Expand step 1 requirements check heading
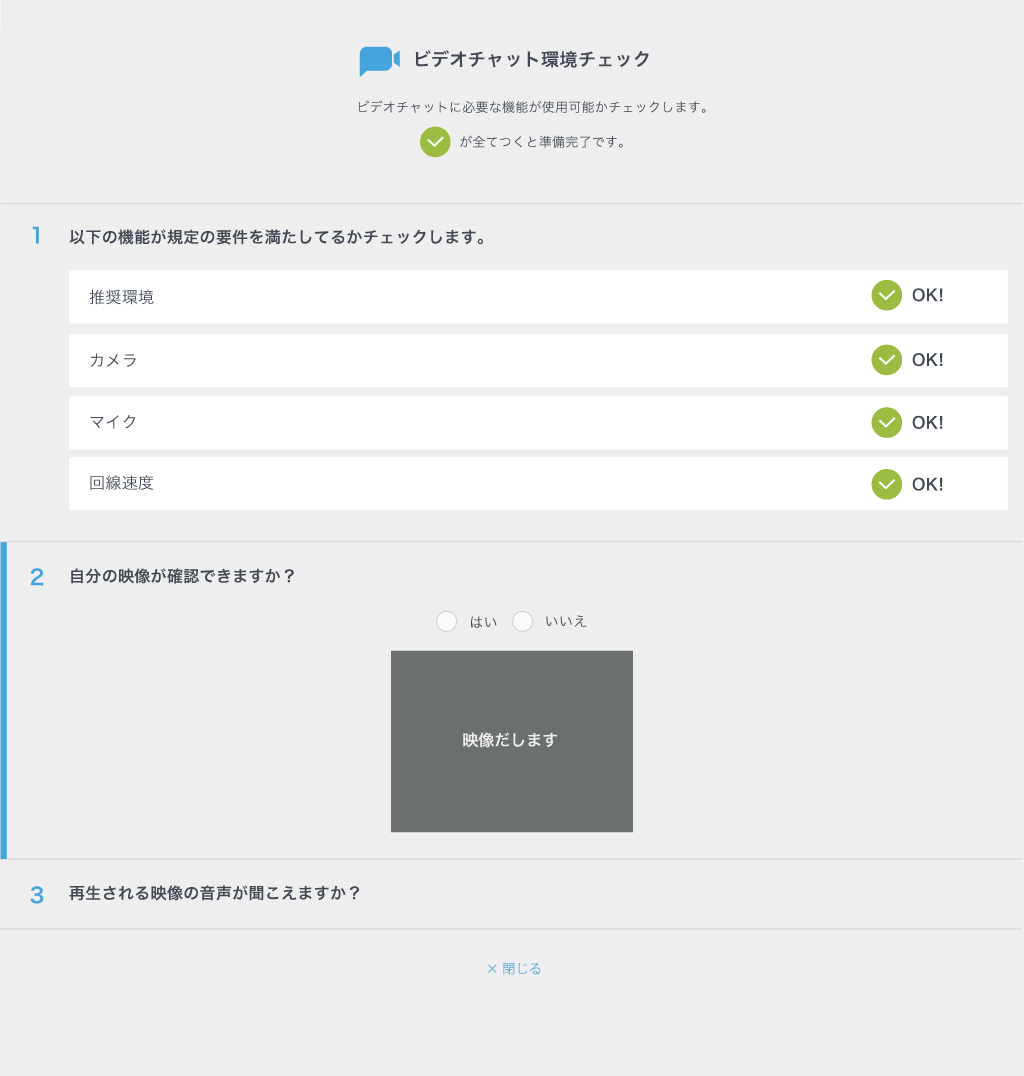1024x1076 pixels. coord(278,237)
